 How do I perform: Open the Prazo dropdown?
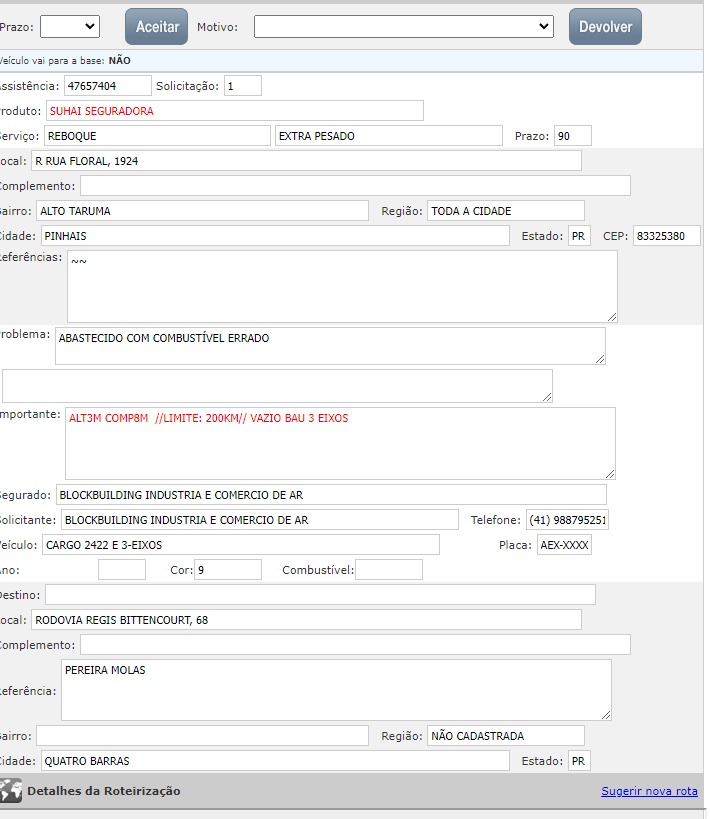(69, 26)
